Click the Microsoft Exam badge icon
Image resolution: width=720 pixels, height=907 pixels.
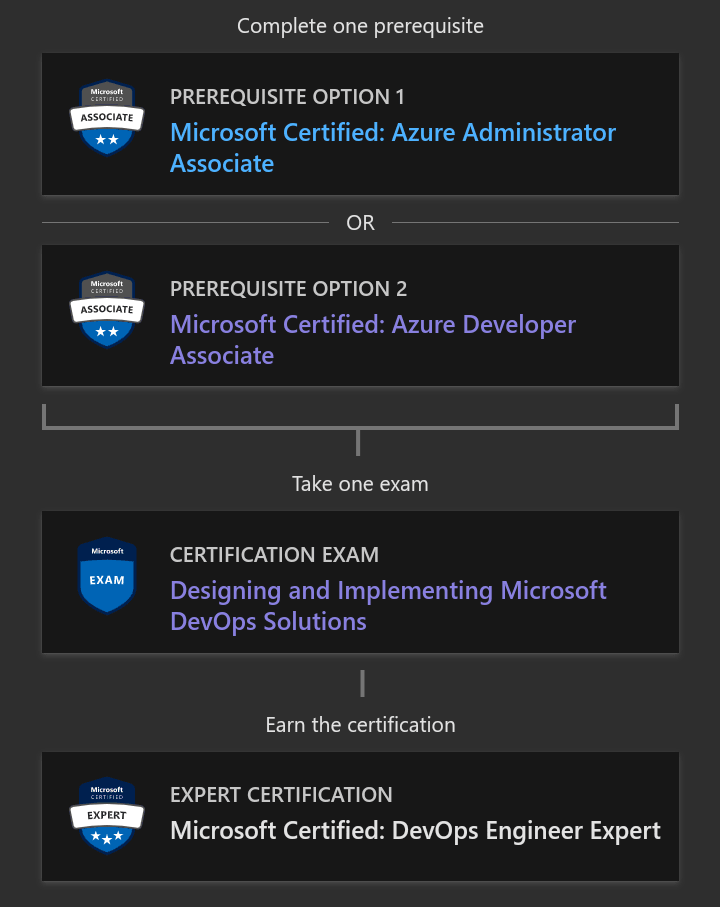coord(107,575)
